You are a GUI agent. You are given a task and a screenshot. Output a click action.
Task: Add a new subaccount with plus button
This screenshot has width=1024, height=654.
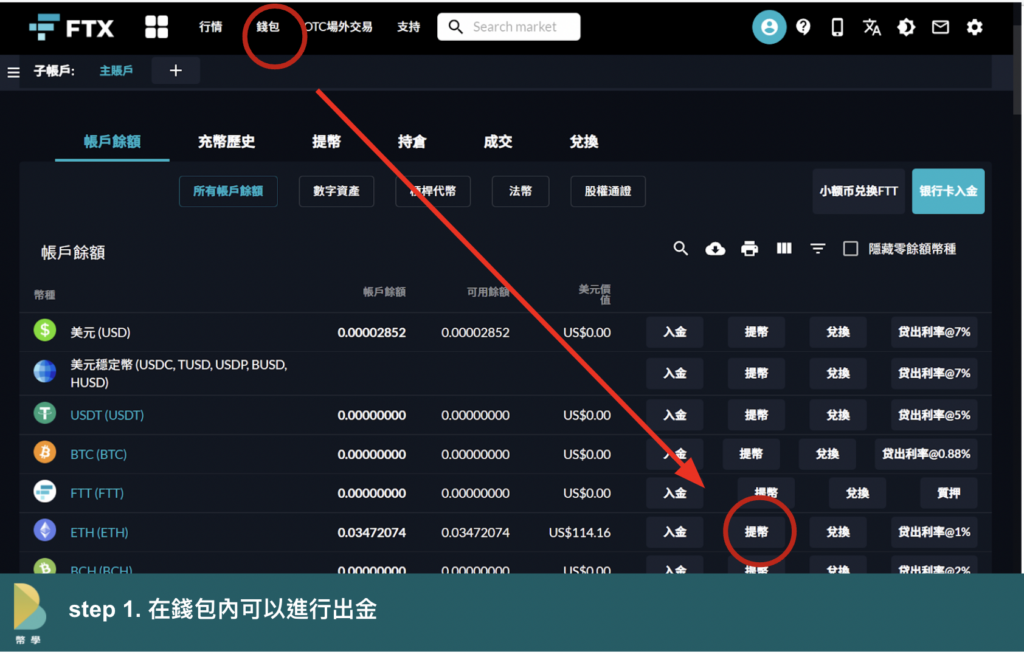tap(176, 71)
